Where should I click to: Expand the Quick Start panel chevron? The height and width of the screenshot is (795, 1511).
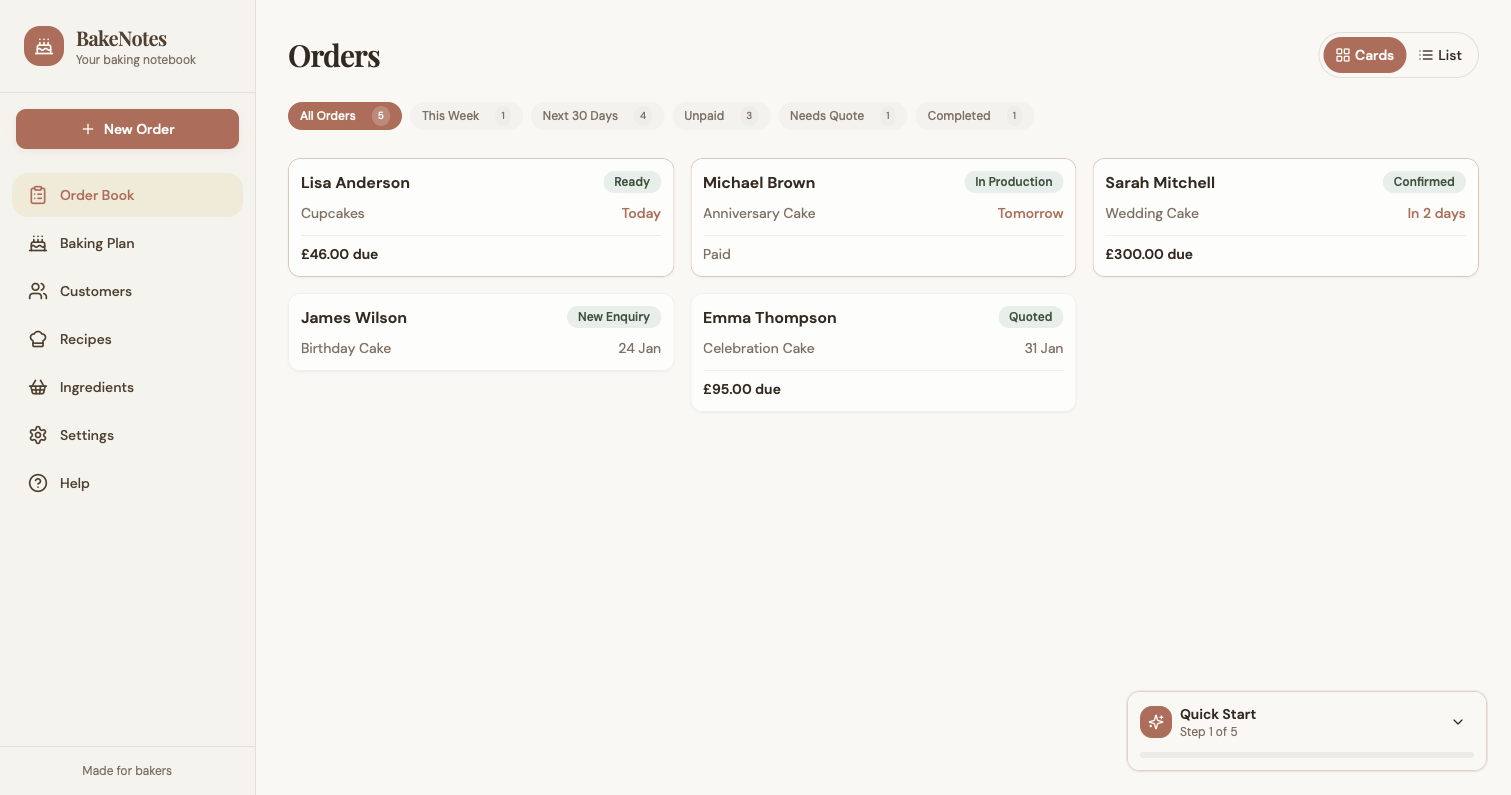pyautogui.click(x=1457, y=722)
